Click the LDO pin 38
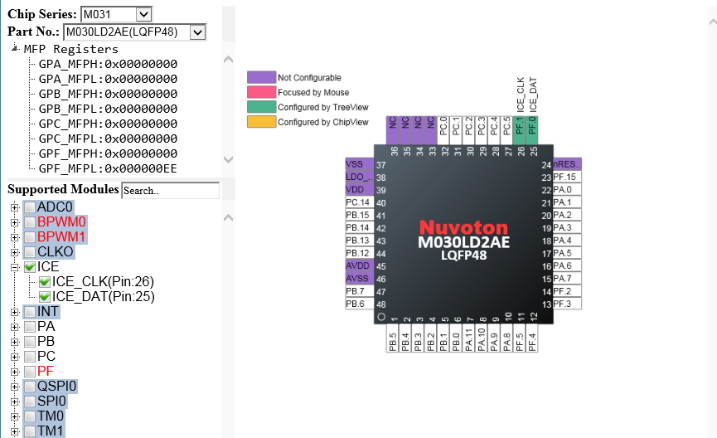717x438 pixels. pos(359,177)
